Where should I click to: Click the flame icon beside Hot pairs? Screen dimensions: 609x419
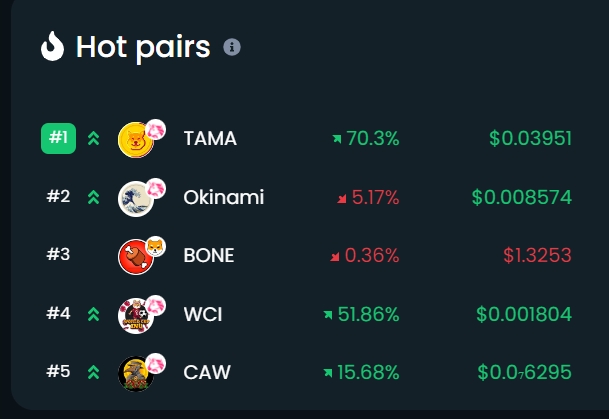pyautogui.click(x=52, y=46)
